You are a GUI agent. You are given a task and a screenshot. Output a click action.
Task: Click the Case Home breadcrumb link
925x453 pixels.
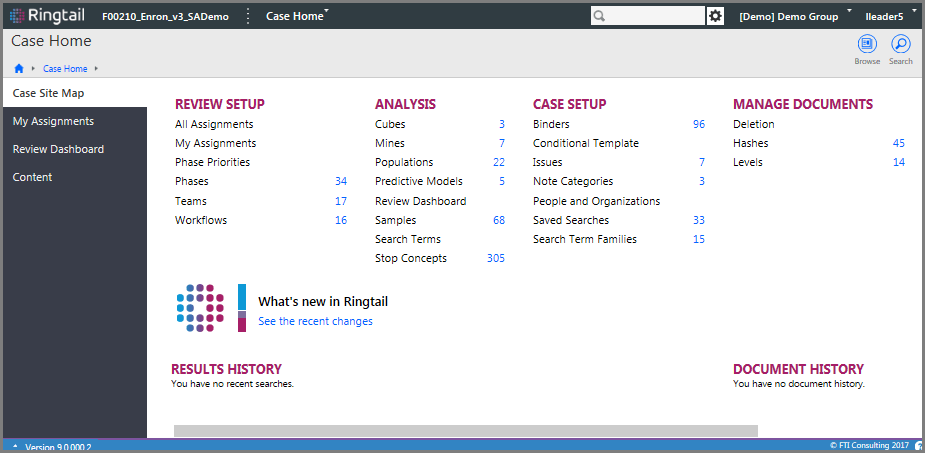pos(65,68)
